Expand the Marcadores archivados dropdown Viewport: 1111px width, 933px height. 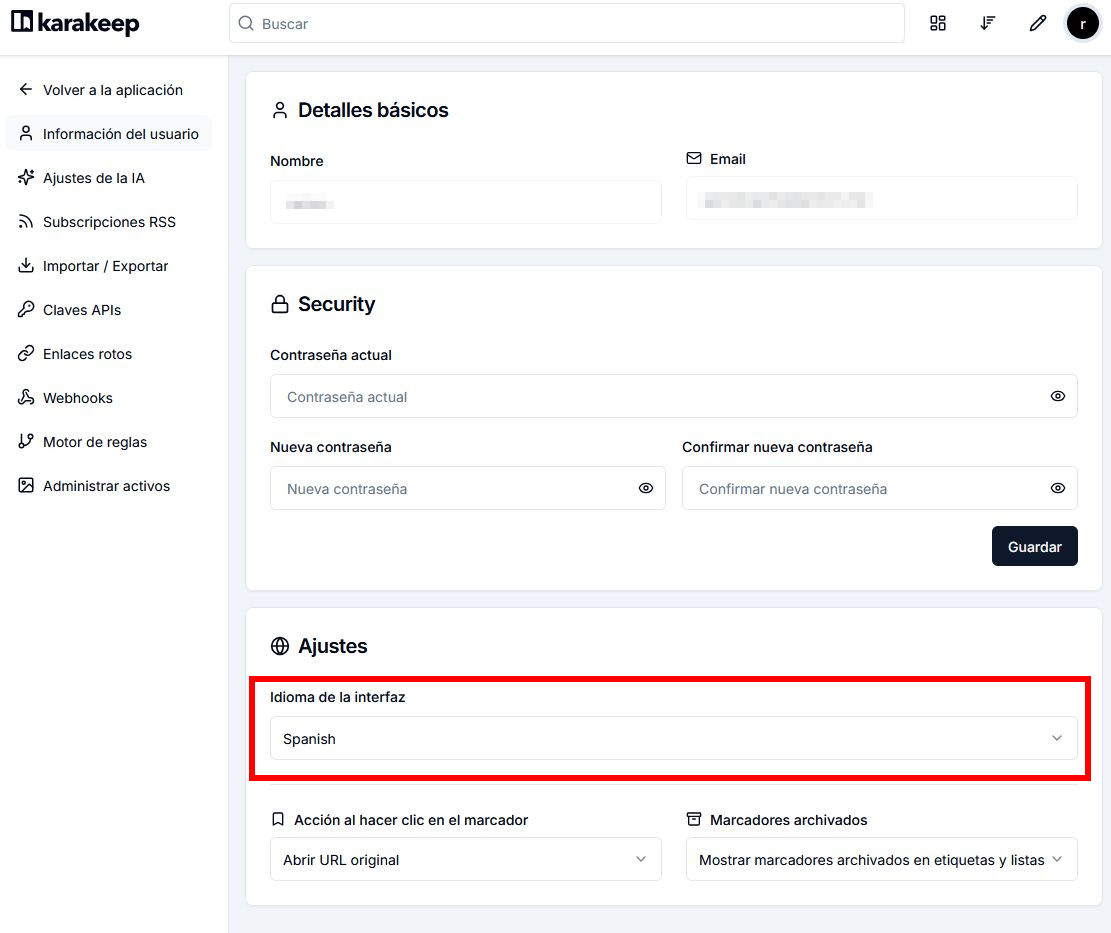[881, 860]
